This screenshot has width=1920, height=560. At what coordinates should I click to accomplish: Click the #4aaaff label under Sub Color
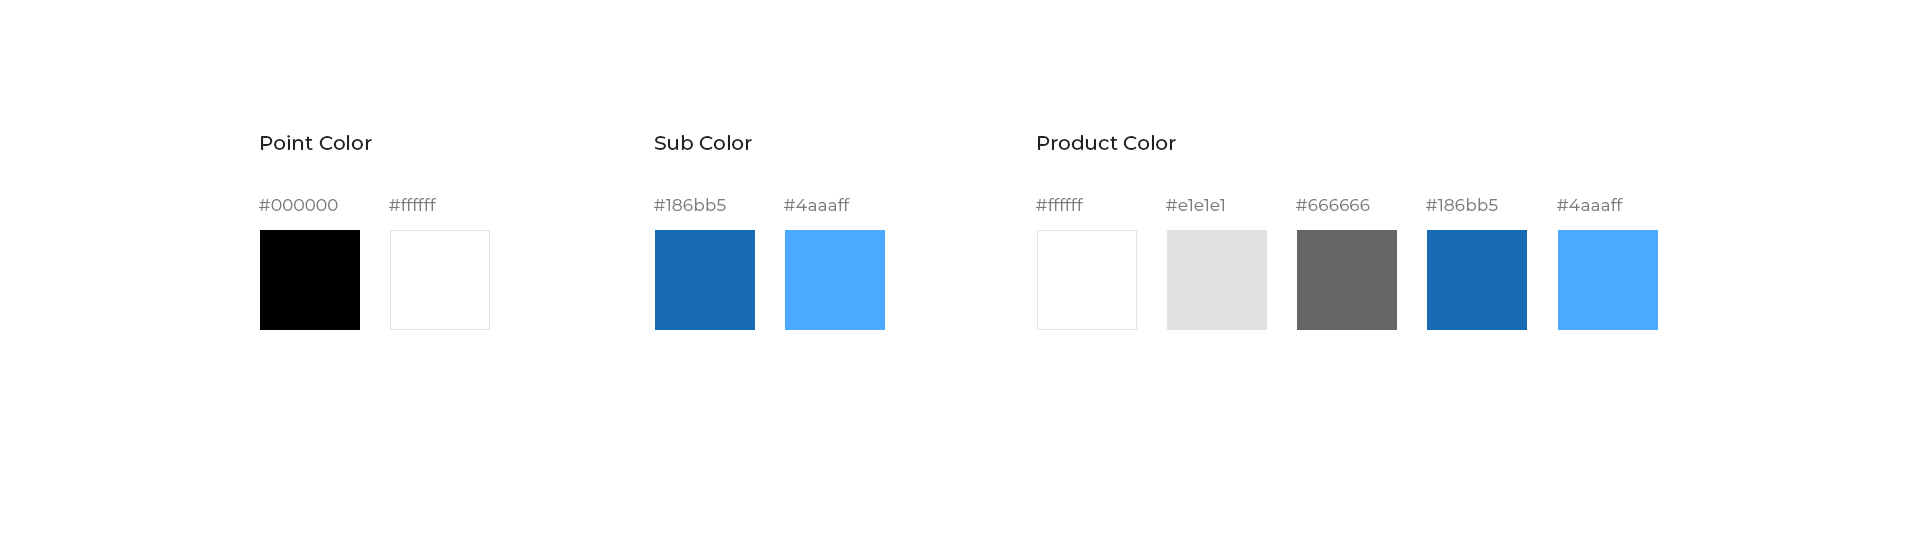point(816,205)
